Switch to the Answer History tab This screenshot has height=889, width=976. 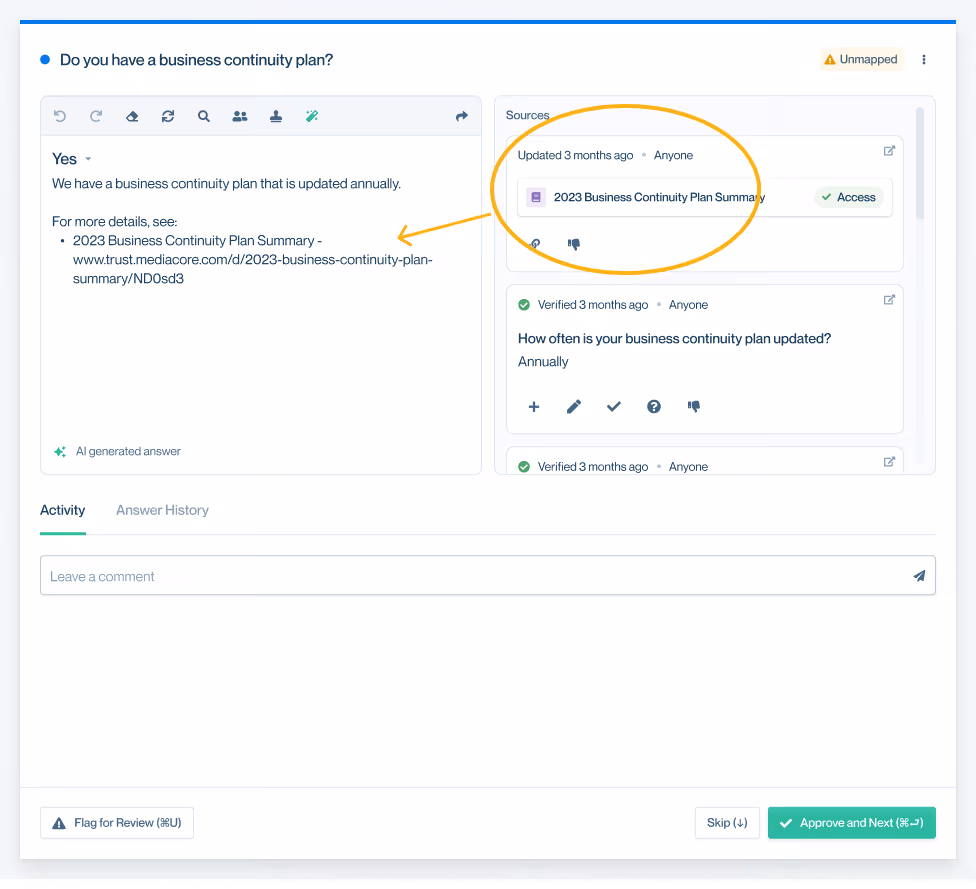pos(162,510)
